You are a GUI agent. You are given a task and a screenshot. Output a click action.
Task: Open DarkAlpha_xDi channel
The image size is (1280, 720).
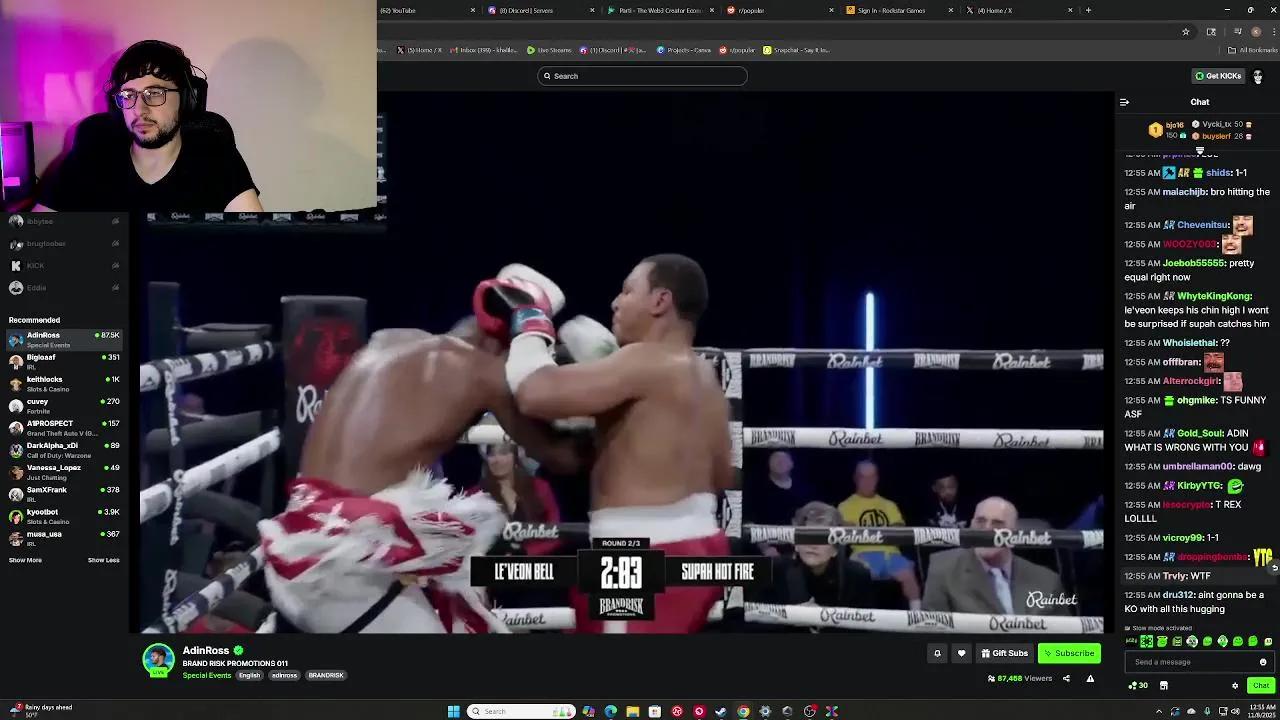click(x=64, y=450)
